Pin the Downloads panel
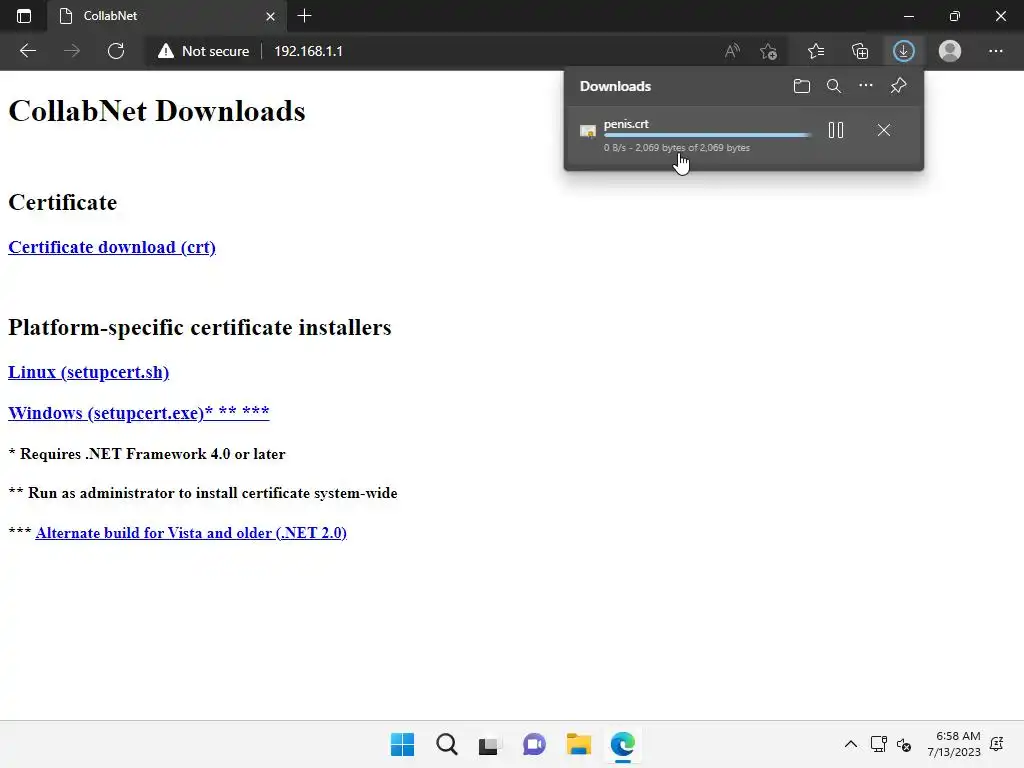Image resolution: width=1024 pixels, height=768 pixels. click(899, 86)
